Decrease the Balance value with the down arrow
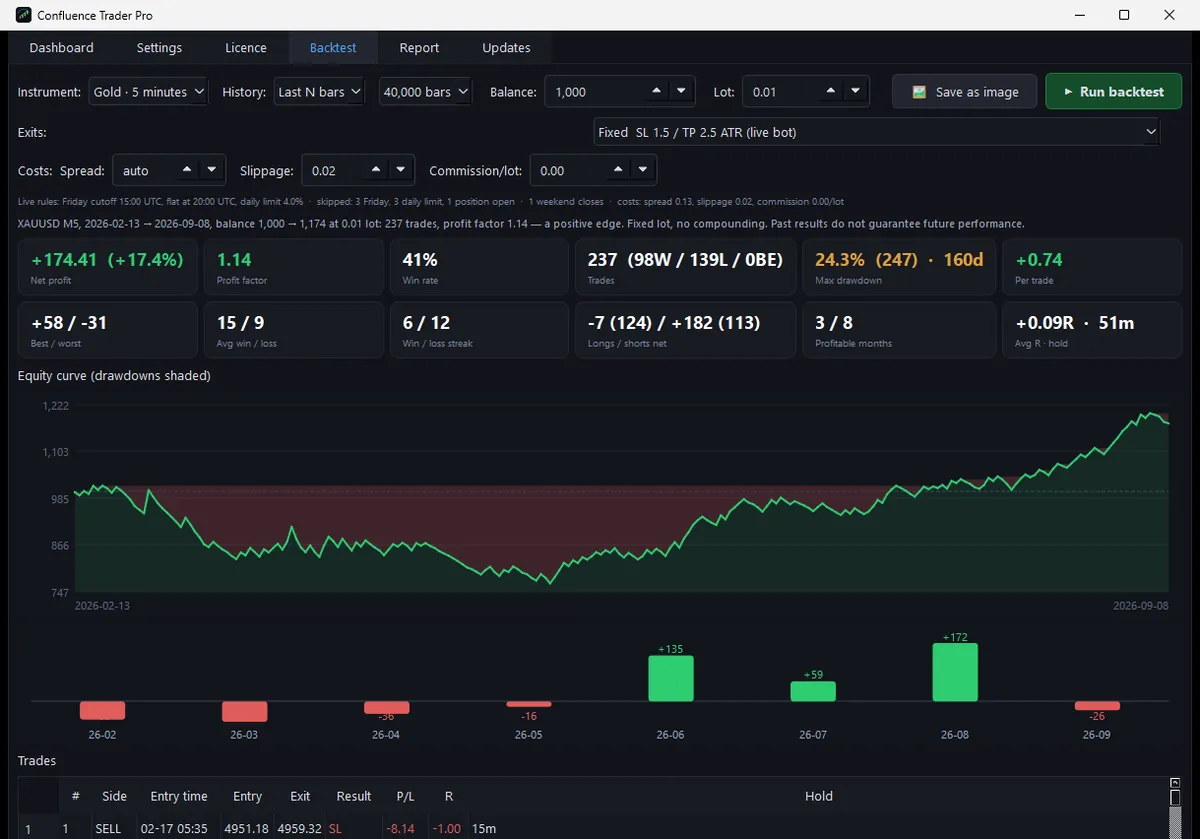This screenshot has width=1200, height=839. (x=681, y=91)
